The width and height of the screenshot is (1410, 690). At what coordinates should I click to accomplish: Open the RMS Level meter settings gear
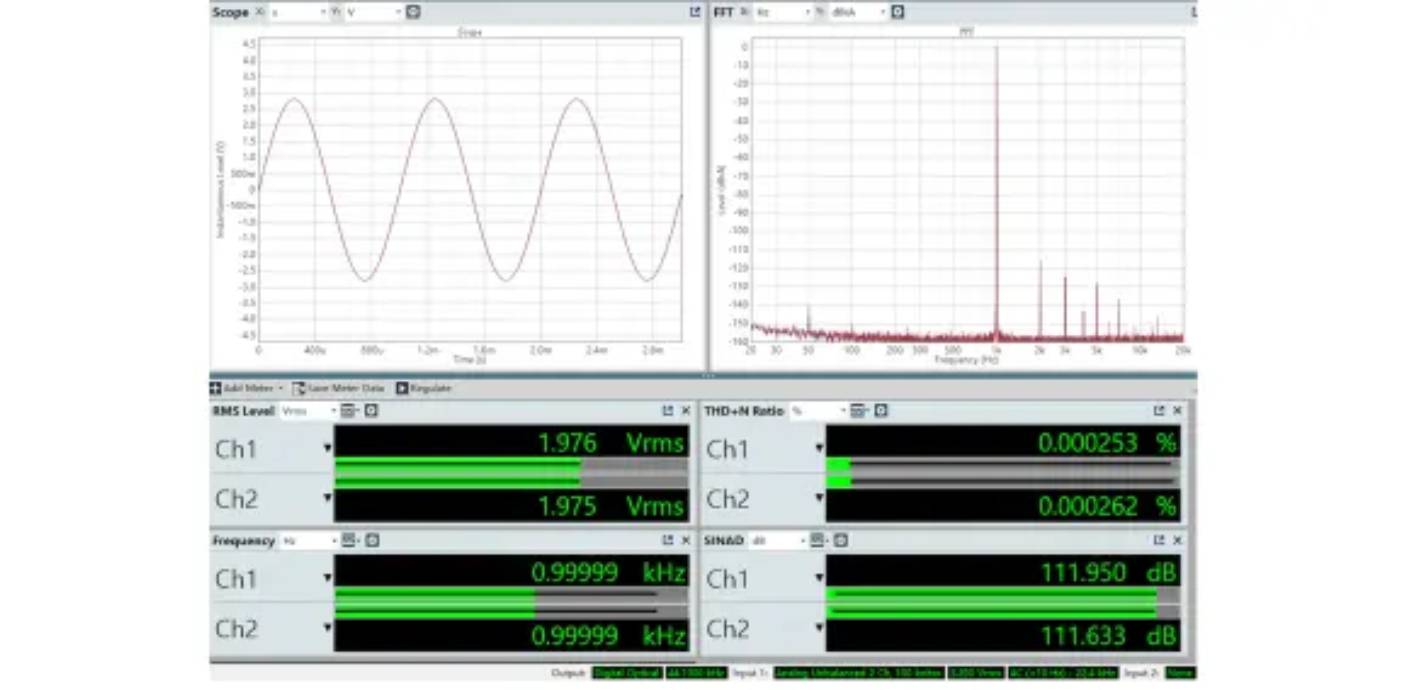click(371, 411)
